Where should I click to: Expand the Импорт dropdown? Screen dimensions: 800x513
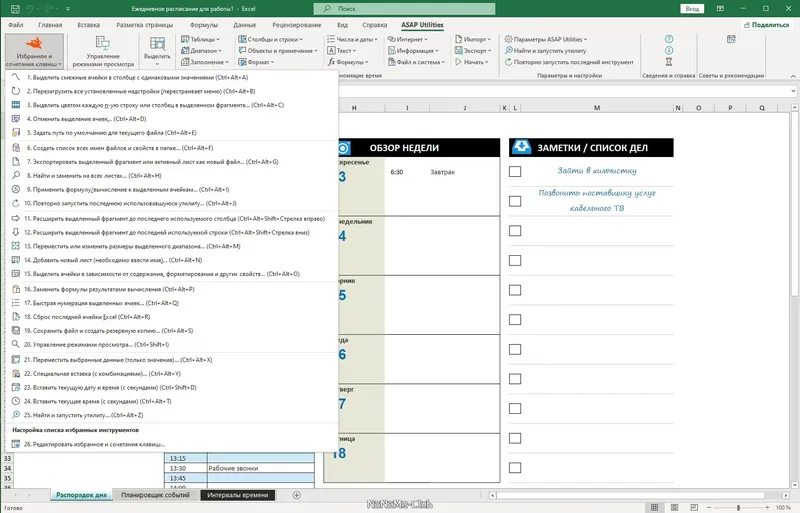click(x=472, y=39)
